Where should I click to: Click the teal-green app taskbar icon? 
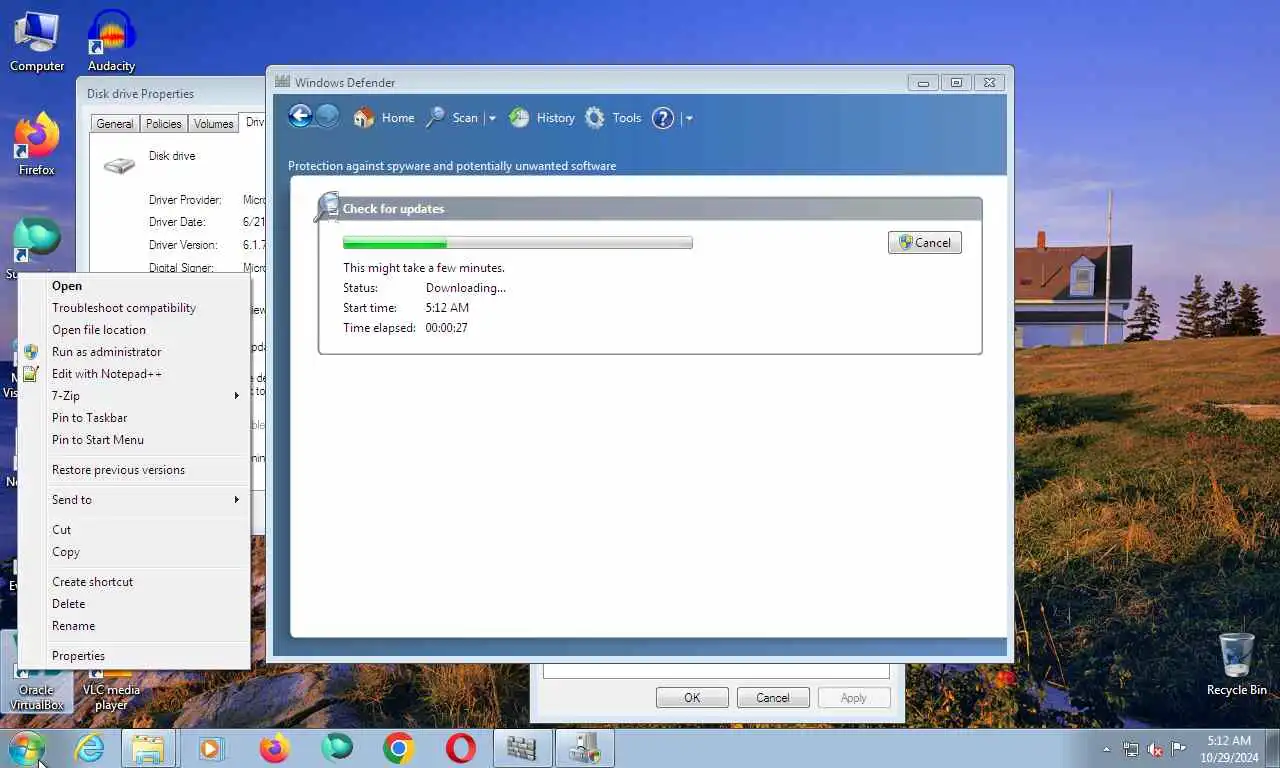[337, 748]
